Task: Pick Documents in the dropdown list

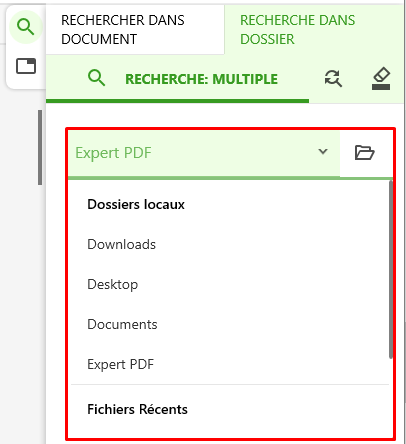Action: 122,324
